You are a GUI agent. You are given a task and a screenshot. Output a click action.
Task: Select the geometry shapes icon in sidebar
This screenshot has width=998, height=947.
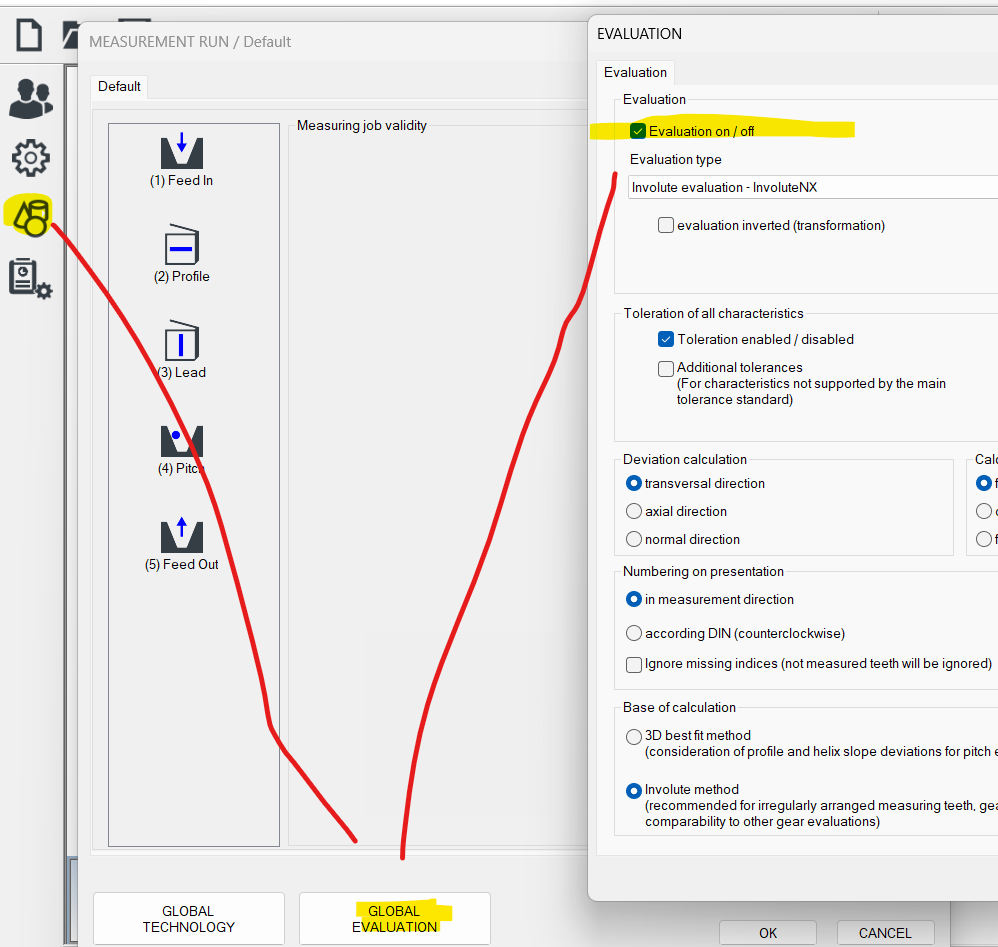(x=30, y=216)
